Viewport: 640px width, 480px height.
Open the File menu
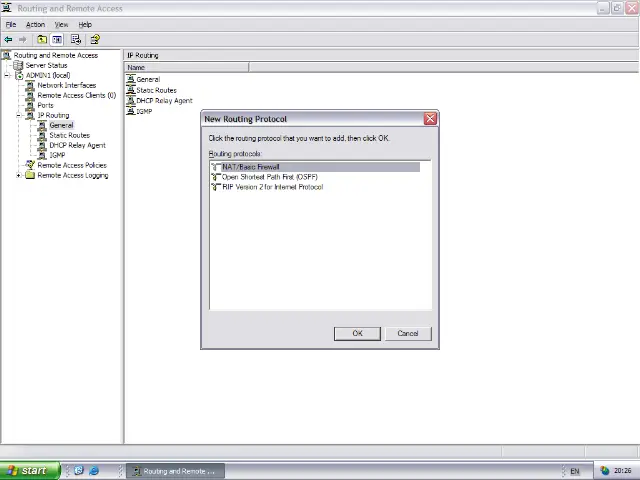pos(11,24)
